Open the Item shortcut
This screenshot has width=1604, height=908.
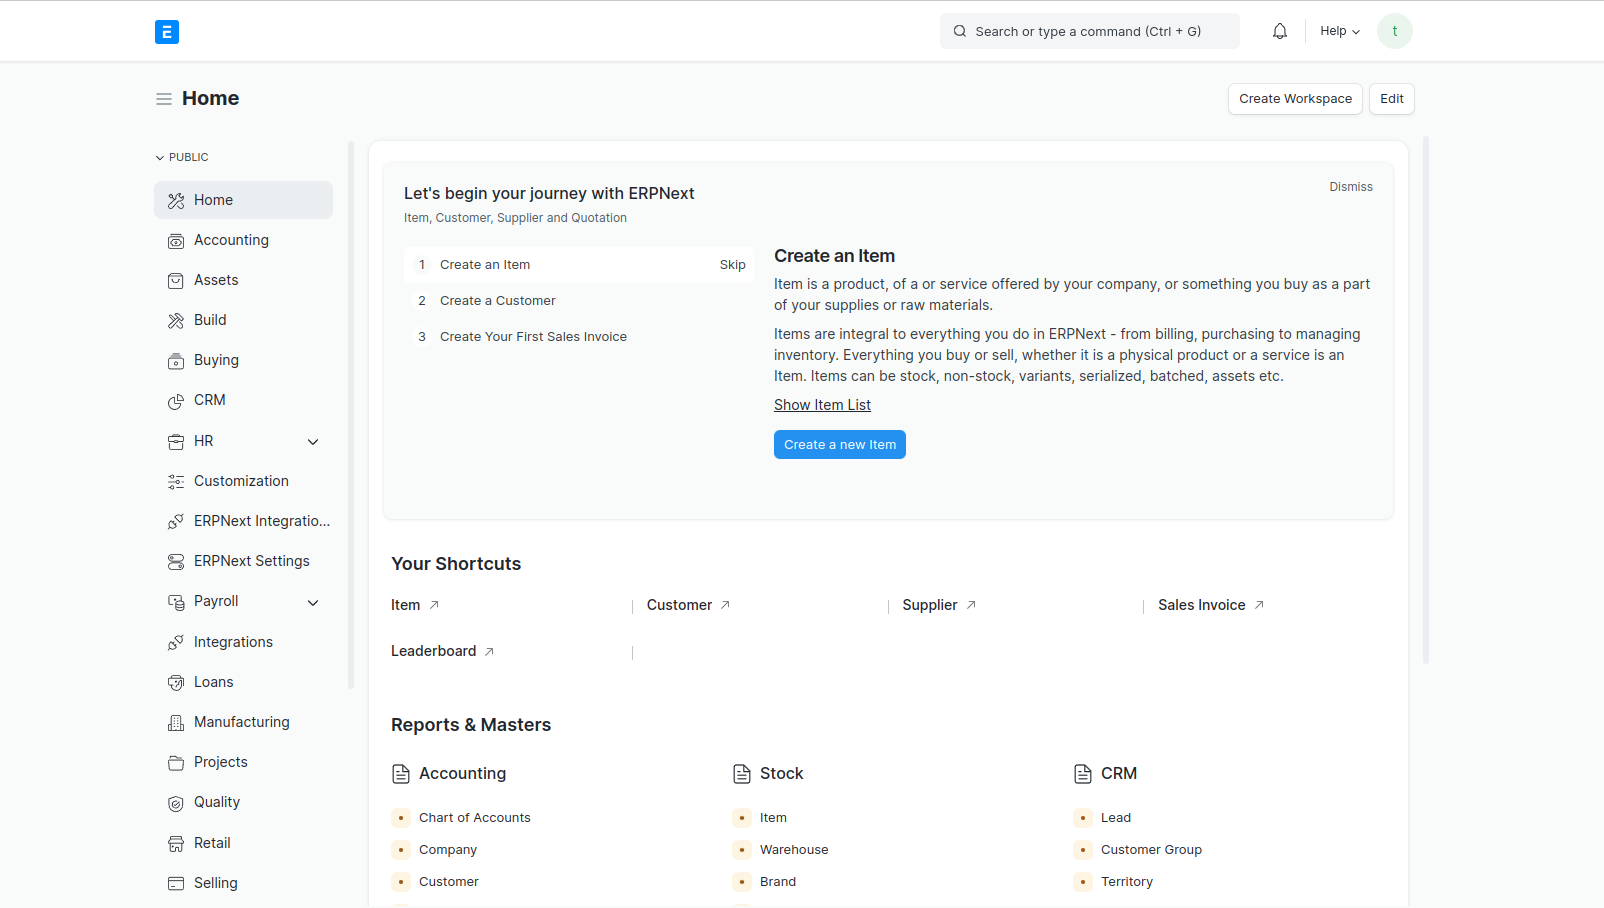tap(415, 605)
